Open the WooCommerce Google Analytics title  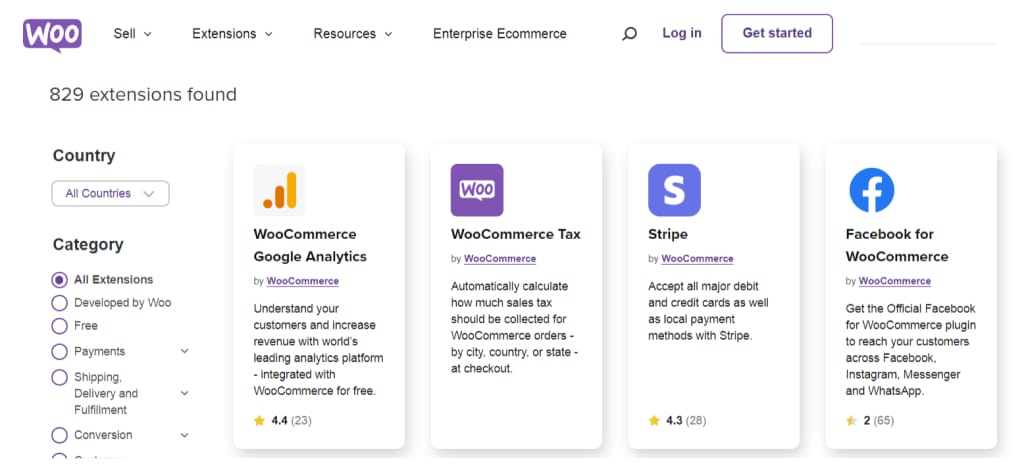coord(310,245)
